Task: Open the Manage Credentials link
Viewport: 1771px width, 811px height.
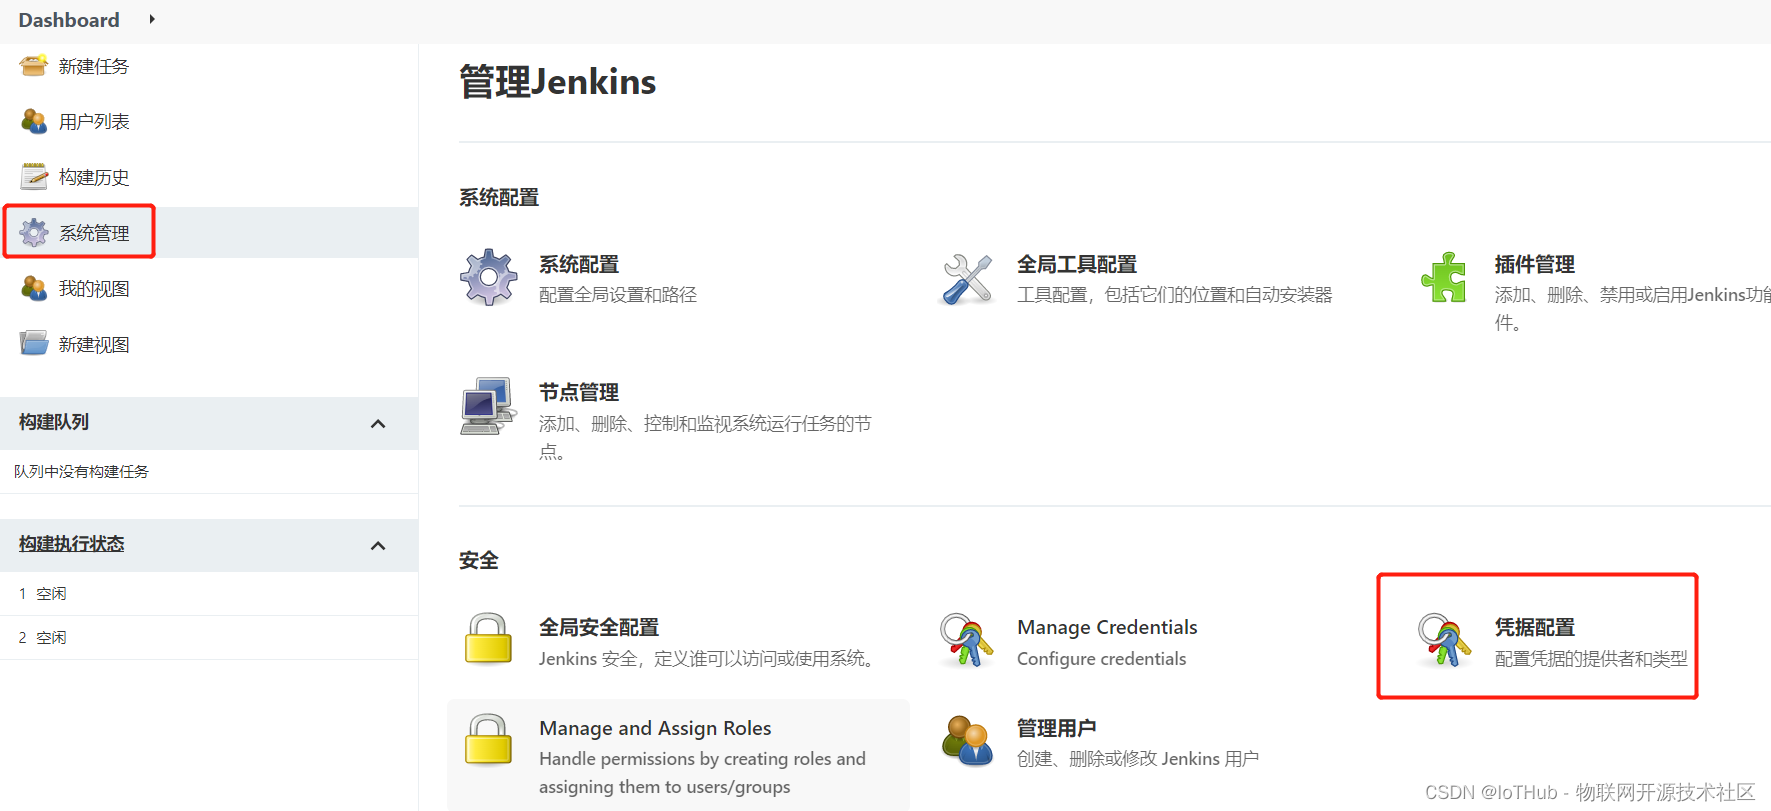Action: tap(1107, 627)
